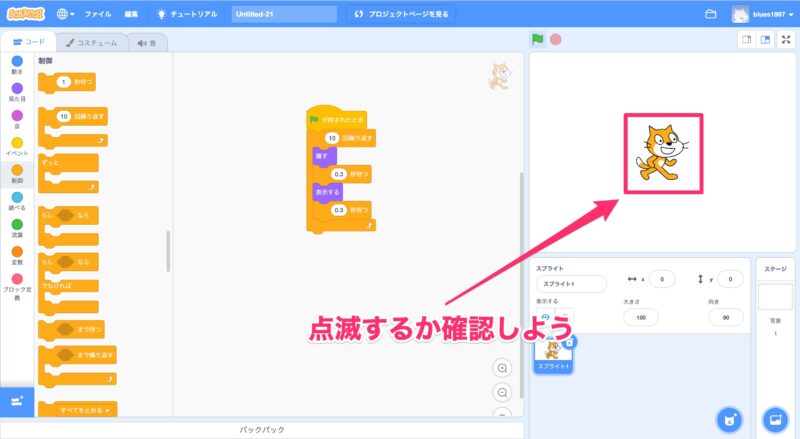Switch to the small stage layout
800x439 pixels.
point(745,40)
